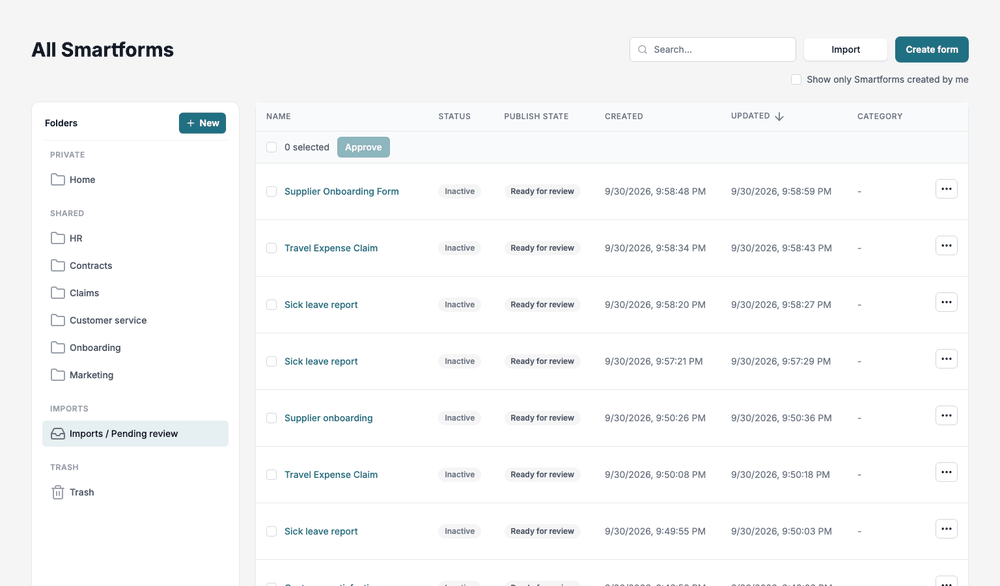The width and height of the screenshot is (1000, 586).
Task: Open ellipsis menu for Sick leave report created 9:57:21 PM
Action: point(946,359)
